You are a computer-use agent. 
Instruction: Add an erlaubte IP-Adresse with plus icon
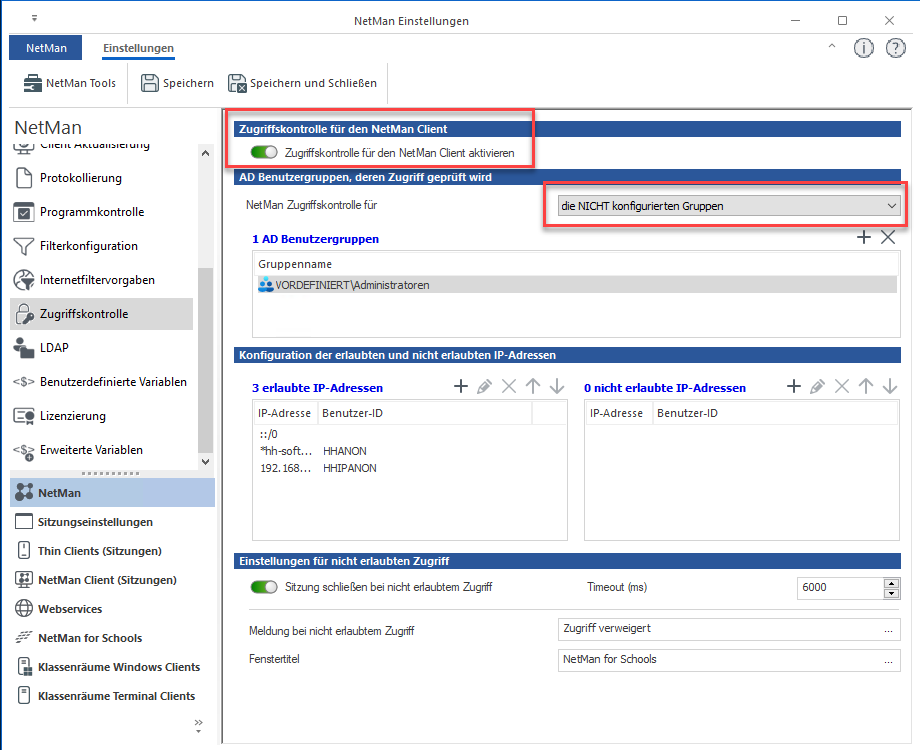[461, 386]
